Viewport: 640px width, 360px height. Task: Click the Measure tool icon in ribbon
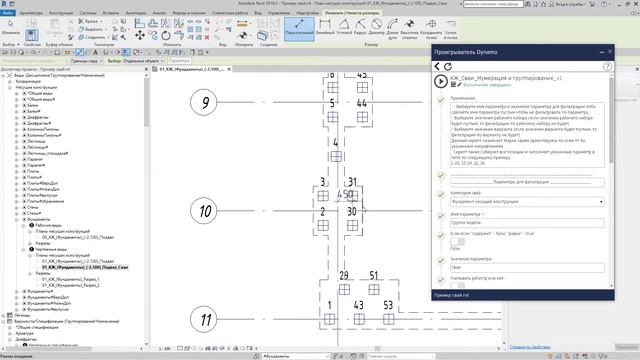pos(242,24)
